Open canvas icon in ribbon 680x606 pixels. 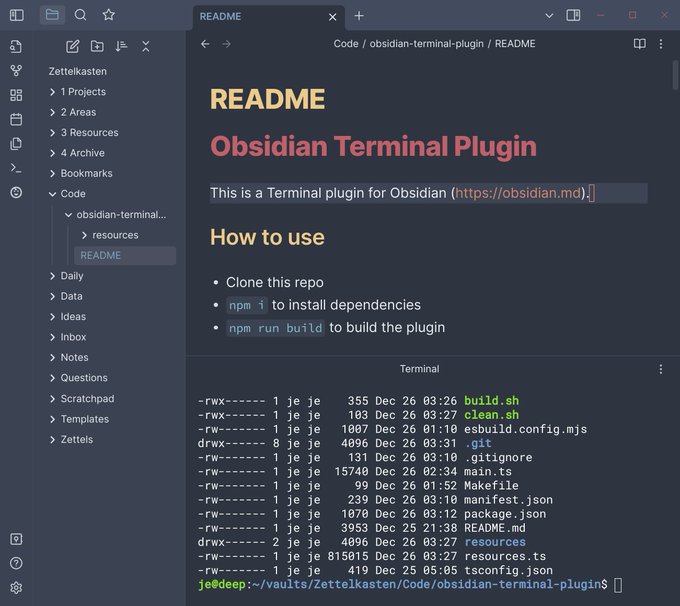point(16,95)
